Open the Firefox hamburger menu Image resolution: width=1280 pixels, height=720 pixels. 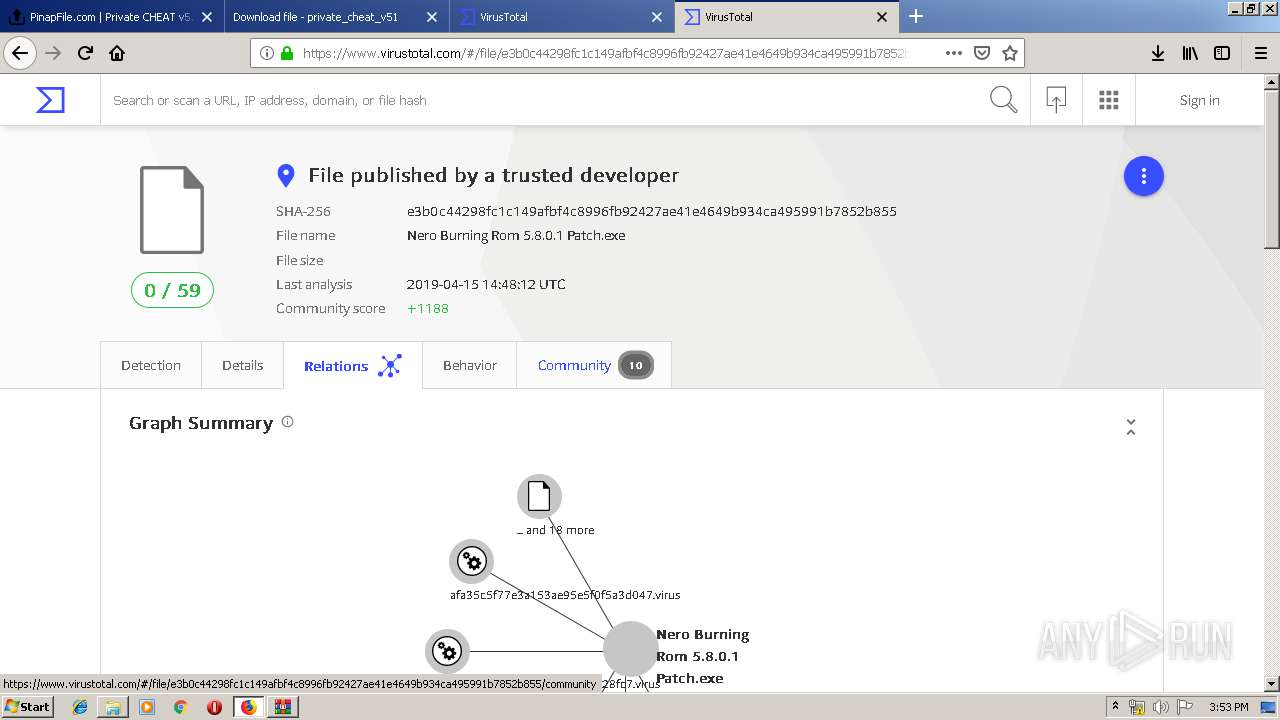tap(1261, 53)
